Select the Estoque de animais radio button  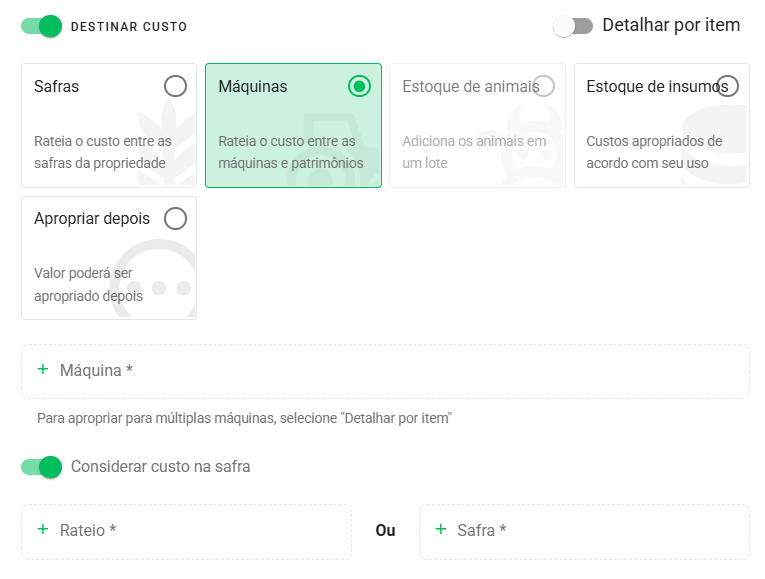click(x=544, y=86)
